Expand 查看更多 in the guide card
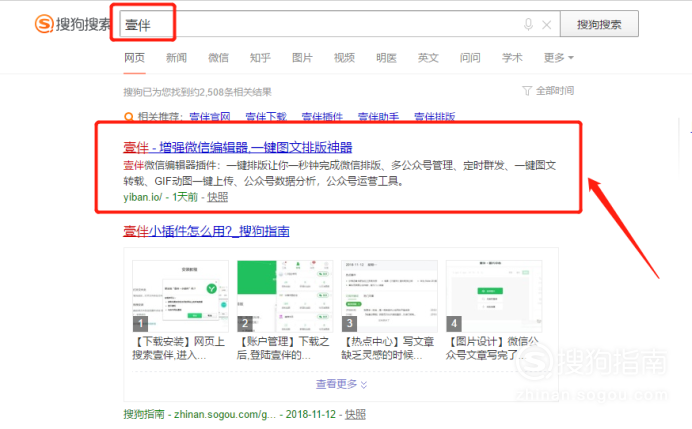This screenshot has width=692, height=429. [341, 384]
